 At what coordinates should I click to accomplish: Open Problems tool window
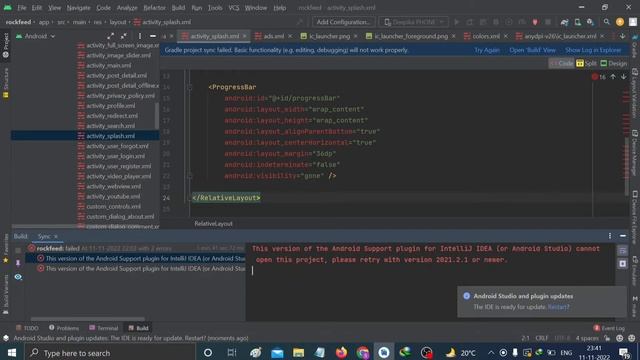(x=64, y=328)
